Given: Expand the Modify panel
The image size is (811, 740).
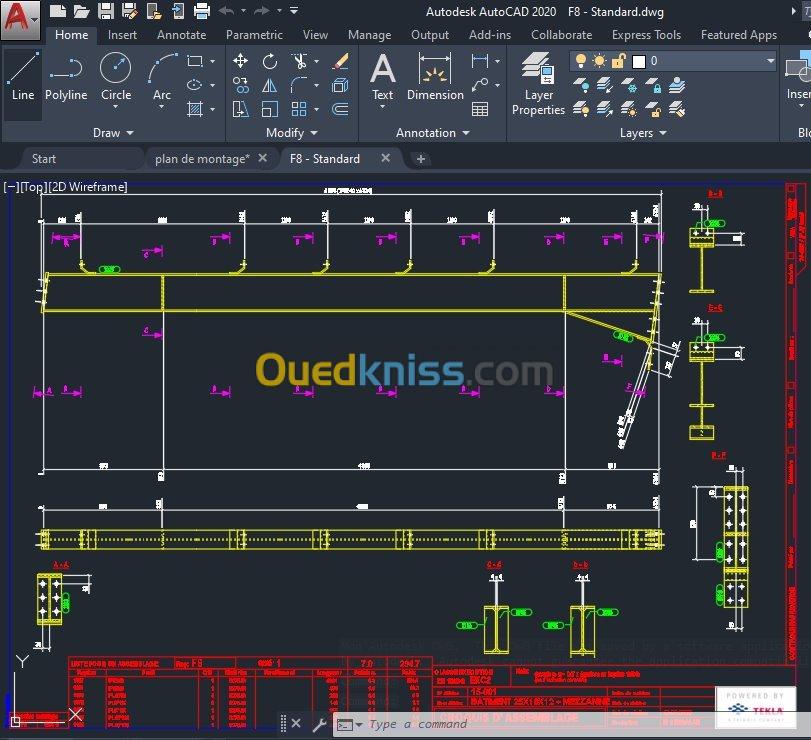Looking at the screenshot, I should tap(291, 133).
